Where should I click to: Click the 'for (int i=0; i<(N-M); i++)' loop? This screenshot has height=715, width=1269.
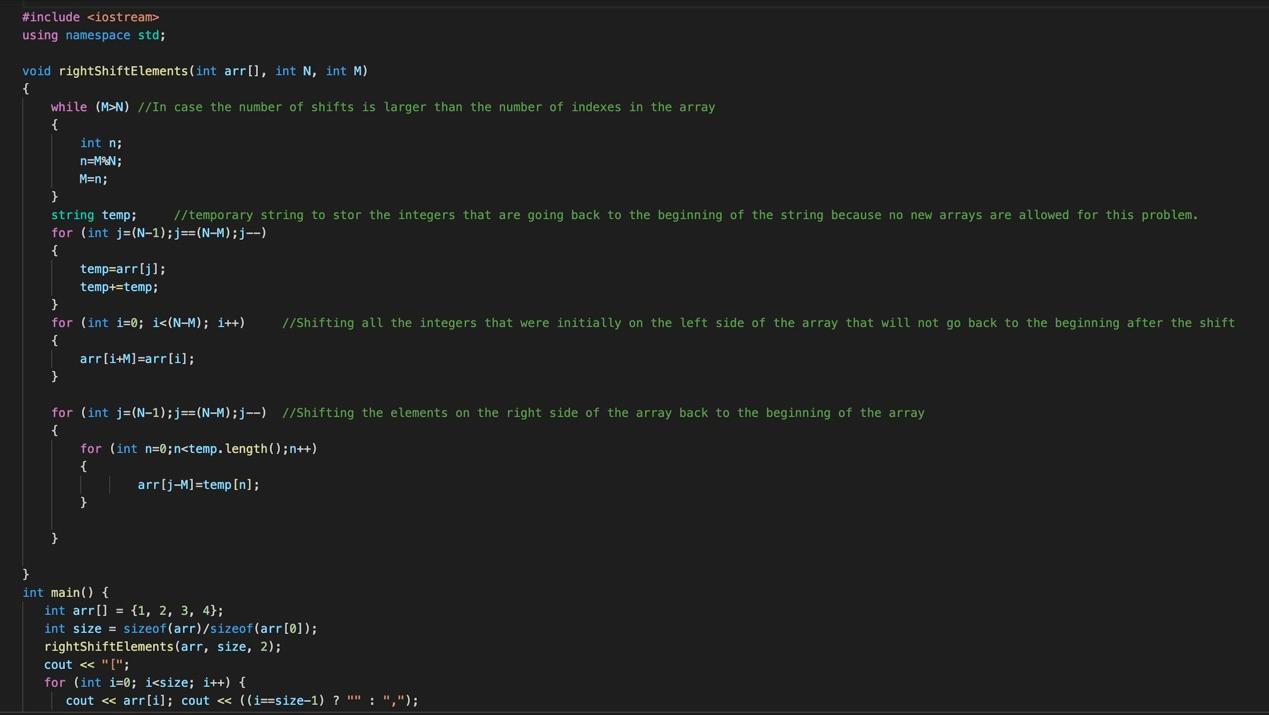[x=148, y=323]
